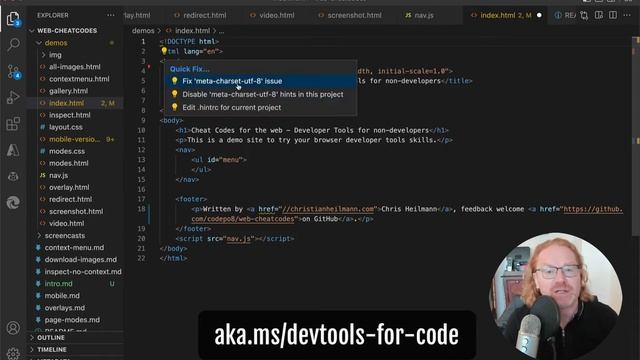Open gallery.html in explorer
Image resolution: width=640 pixels, height=360 pixels.
coord(68,91)
